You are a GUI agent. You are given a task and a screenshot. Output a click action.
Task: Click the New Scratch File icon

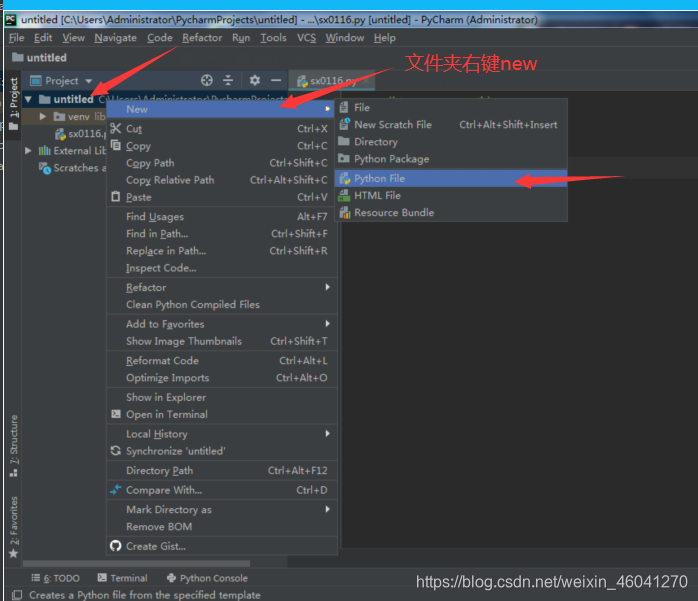click(x=344, y=124)
